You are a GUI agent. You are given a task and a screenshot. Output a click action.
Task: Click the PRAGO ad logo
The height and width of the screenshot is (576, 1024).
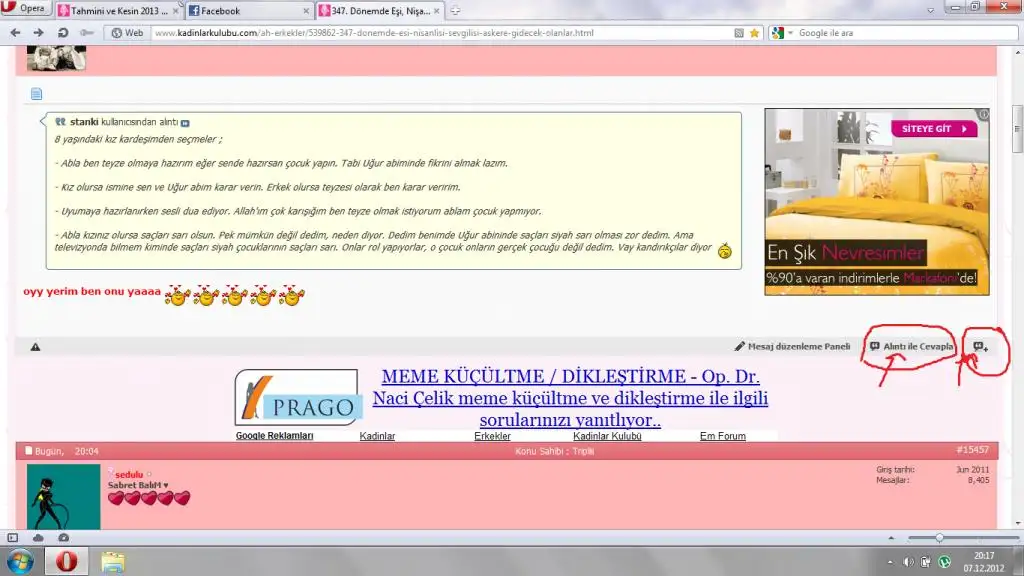(296, 398)
